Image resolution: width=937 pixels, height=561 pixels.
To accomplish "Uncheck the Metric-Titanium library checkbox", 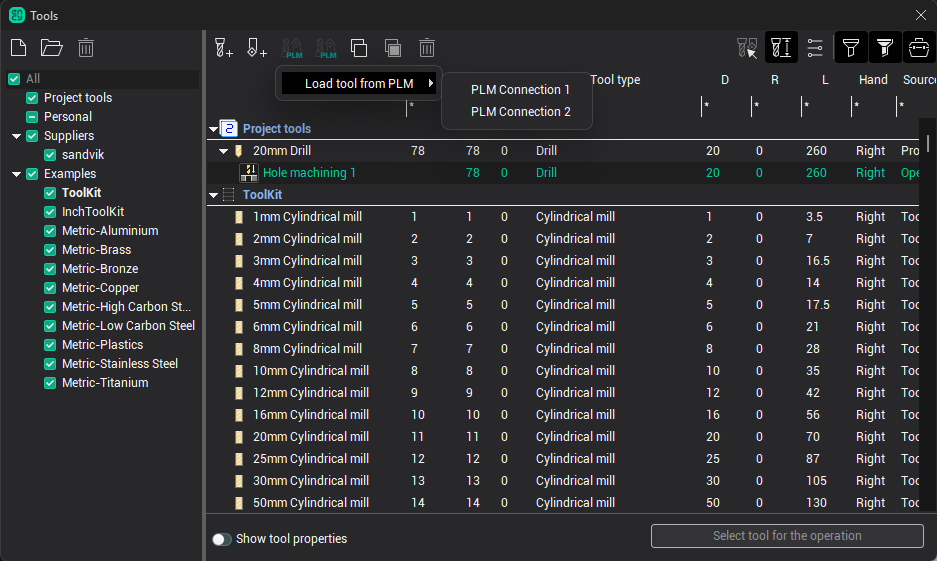I will coord(51,383).
